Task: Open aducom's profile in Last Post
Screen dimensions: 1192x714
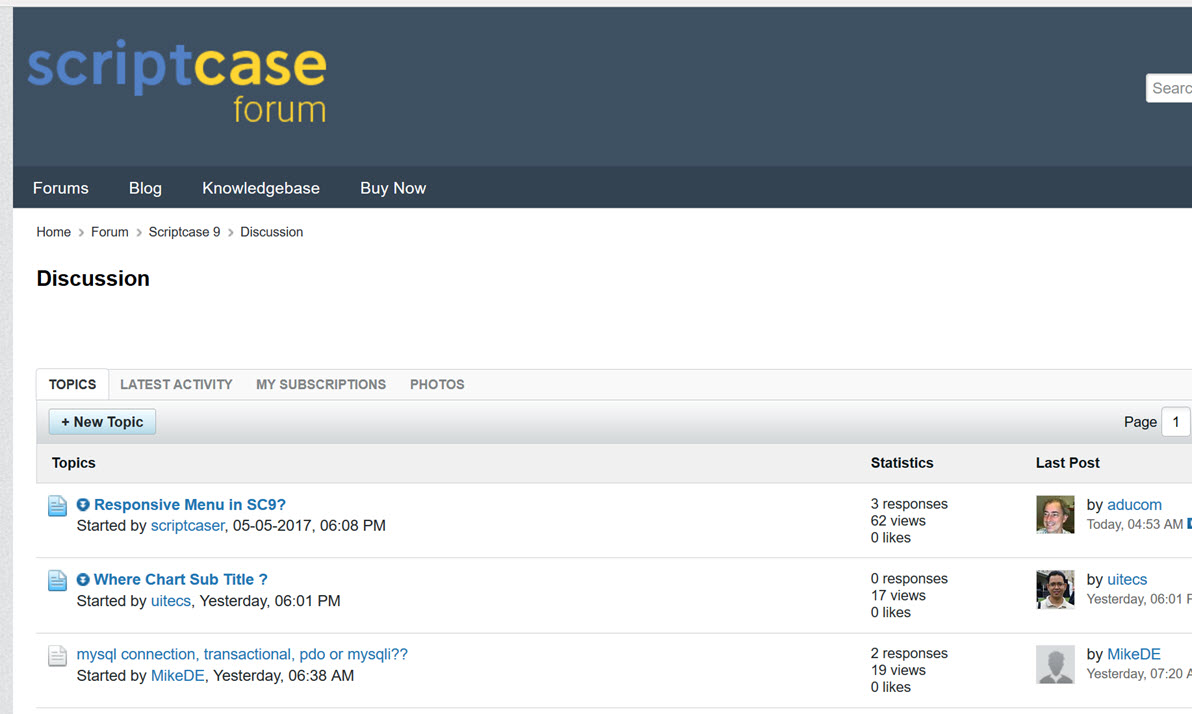Action: point(1134,505)
